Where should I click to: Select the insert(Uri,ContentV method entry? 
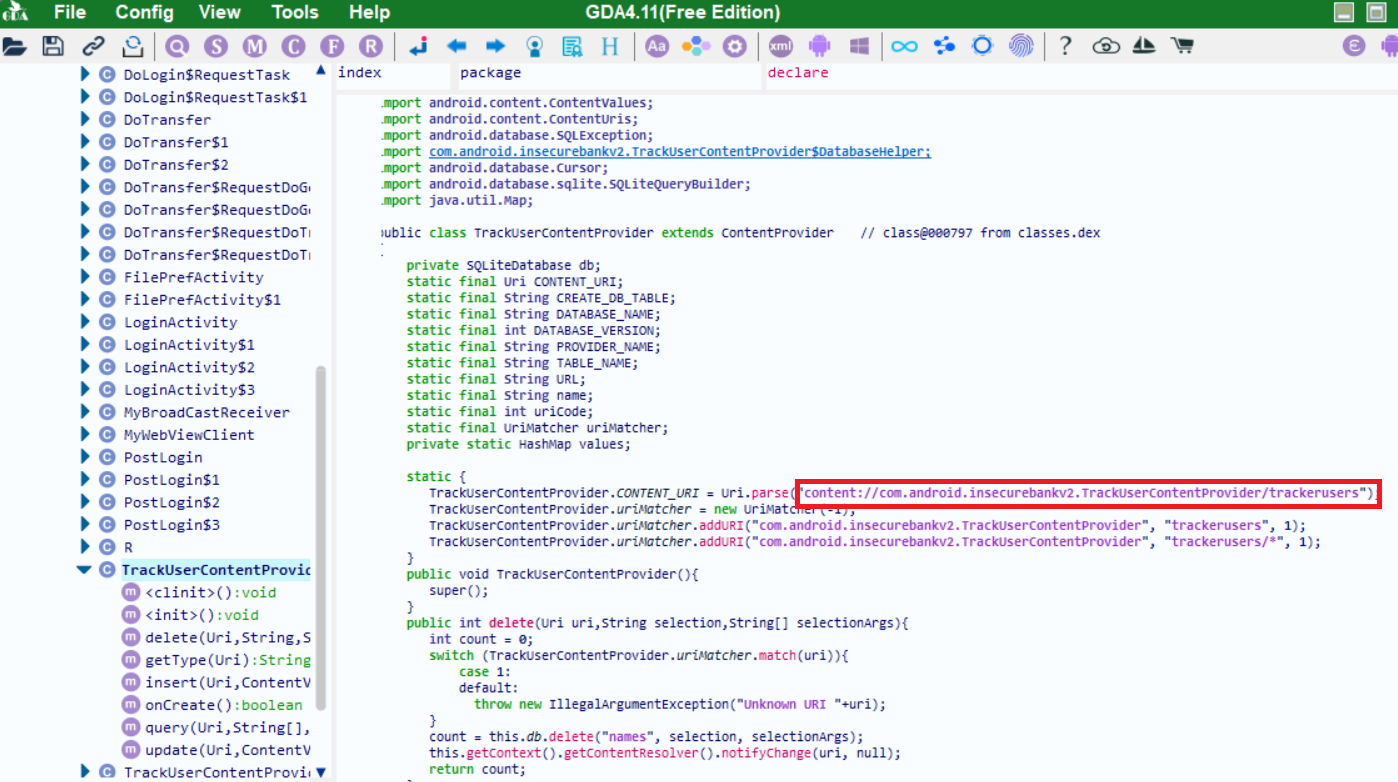coord(228,682)
